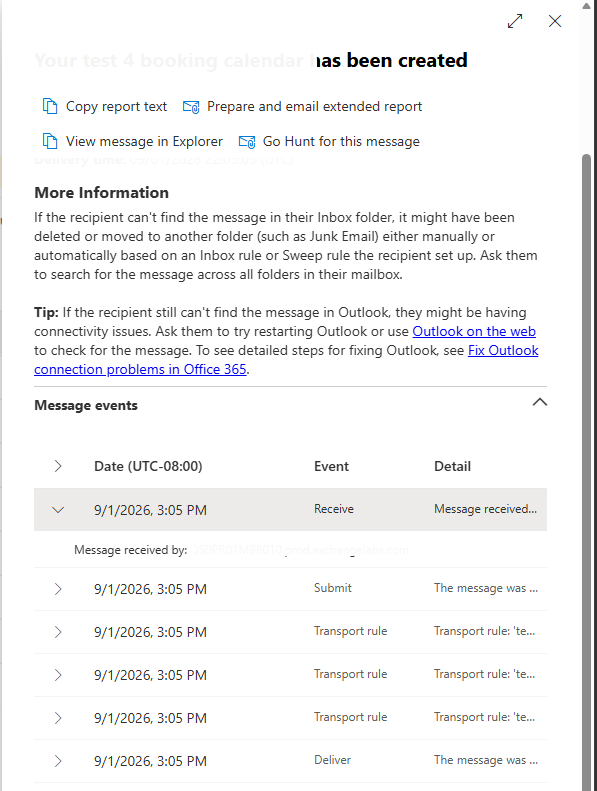
Task: Sort by the Date (UTC-08:00) column header
Action: 148,466
